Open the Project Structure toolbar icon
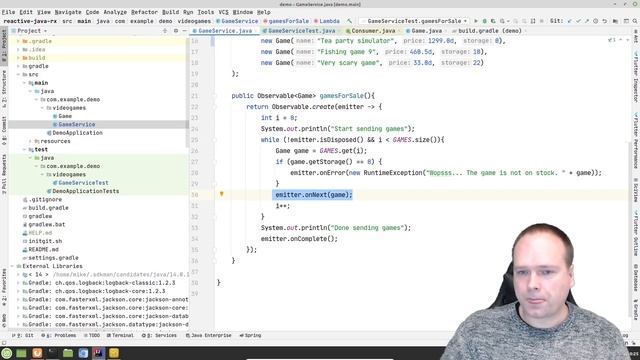The width and height of the screenshot is (640, 360). click(615, 21)
